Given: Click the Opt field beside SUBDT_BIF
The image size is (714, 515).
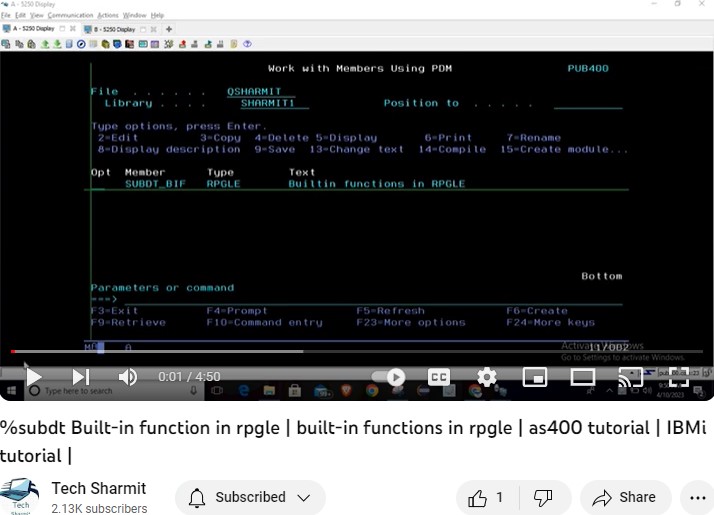Looking at the screenshot, I should [98, 184].
